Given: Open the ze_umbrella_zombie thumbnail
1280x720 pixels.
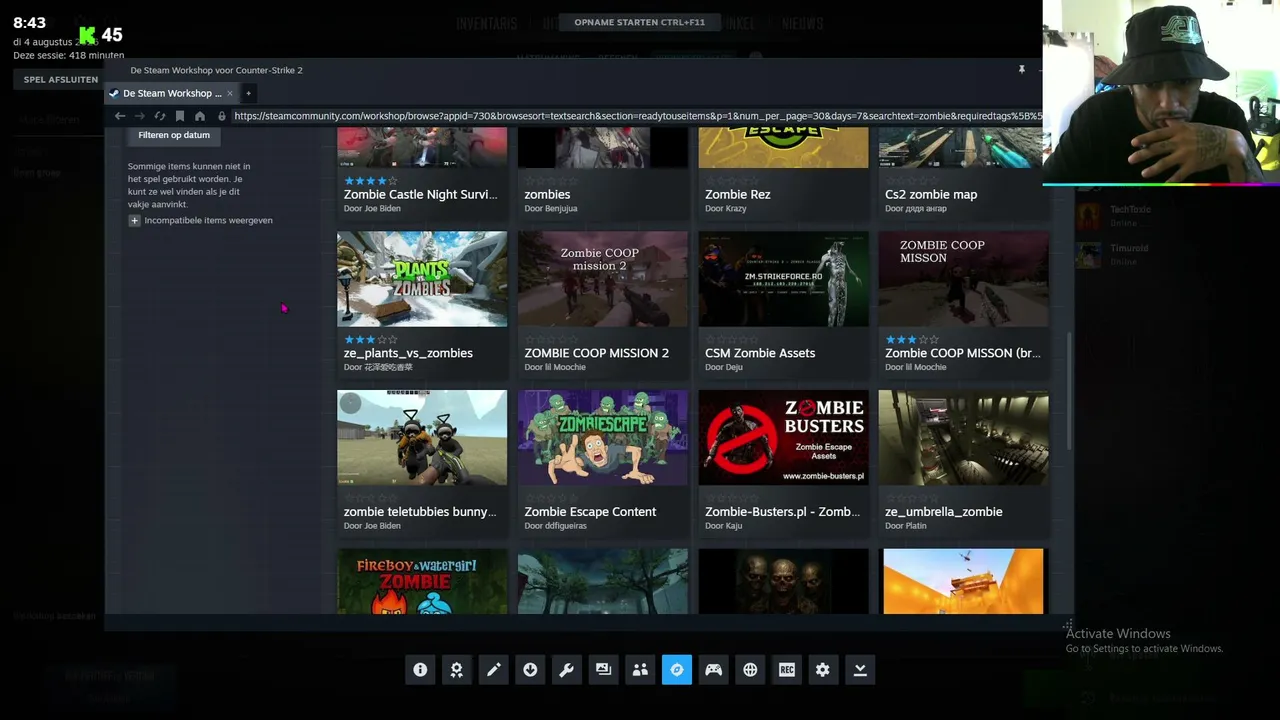Looking at the screenshot, I should [x=964, y=437].
